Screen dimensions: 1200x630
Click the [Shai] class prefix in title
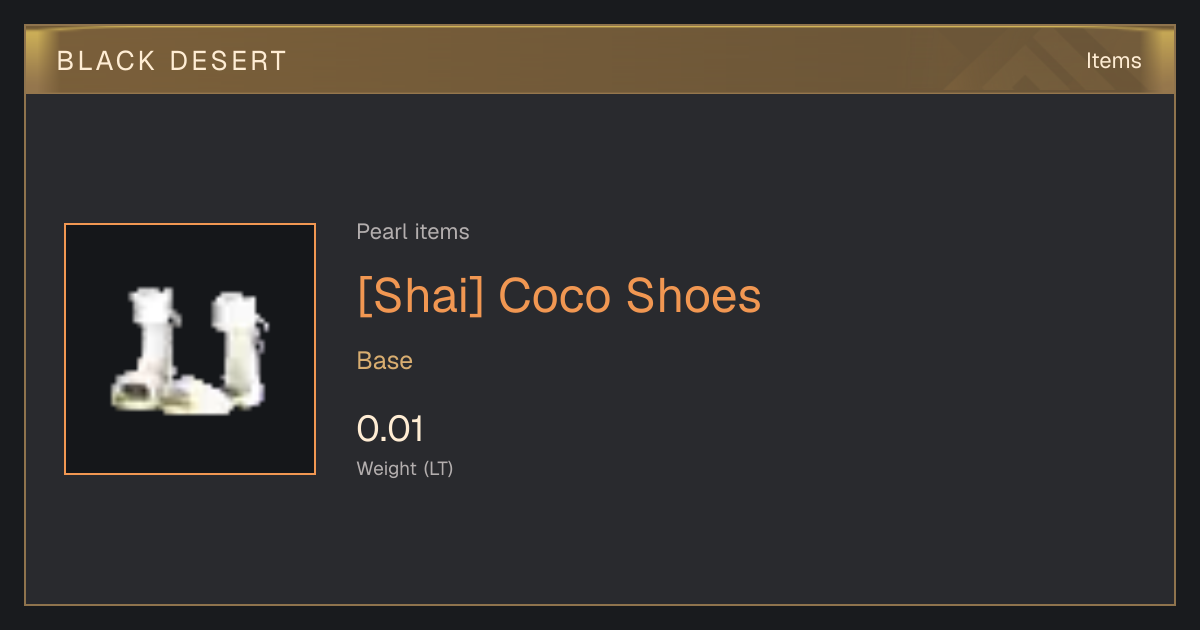click(420, 296)
